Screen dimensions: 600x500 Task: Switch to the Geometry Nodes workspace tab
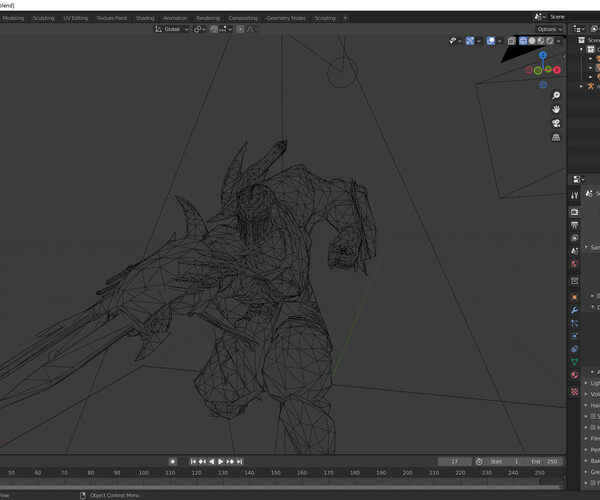pyautogui.click(x=285, y=18)
